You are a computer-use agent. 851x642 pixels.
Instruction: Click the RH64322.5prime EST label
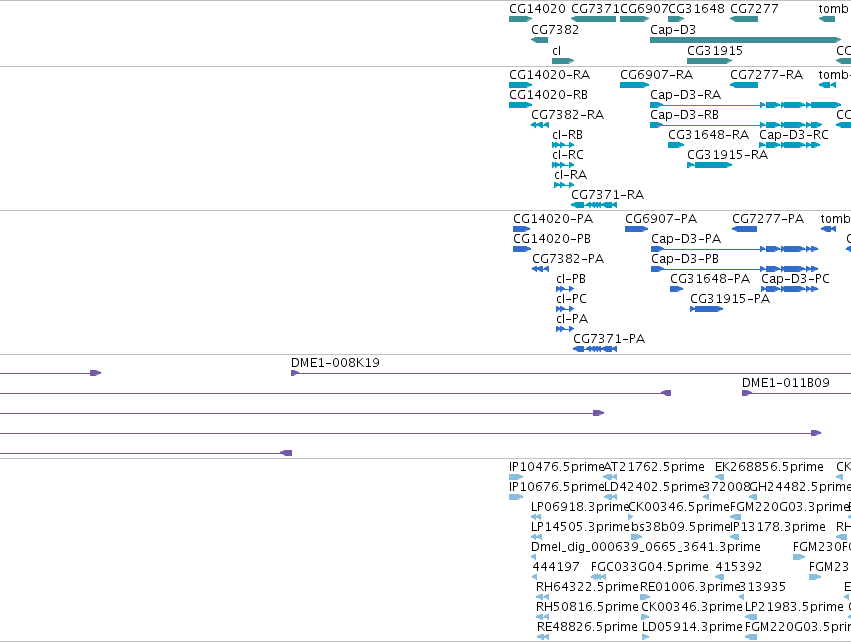587,587
